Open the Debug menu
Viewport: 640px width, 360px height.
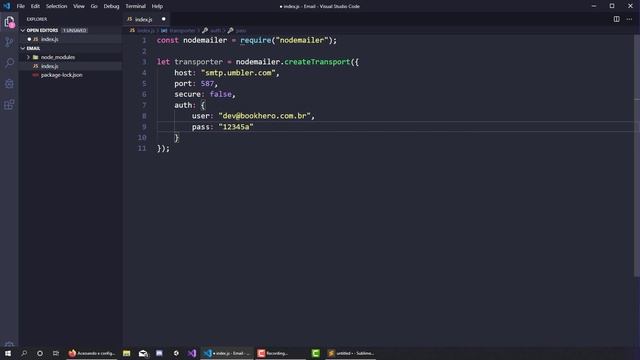point(111,6)
